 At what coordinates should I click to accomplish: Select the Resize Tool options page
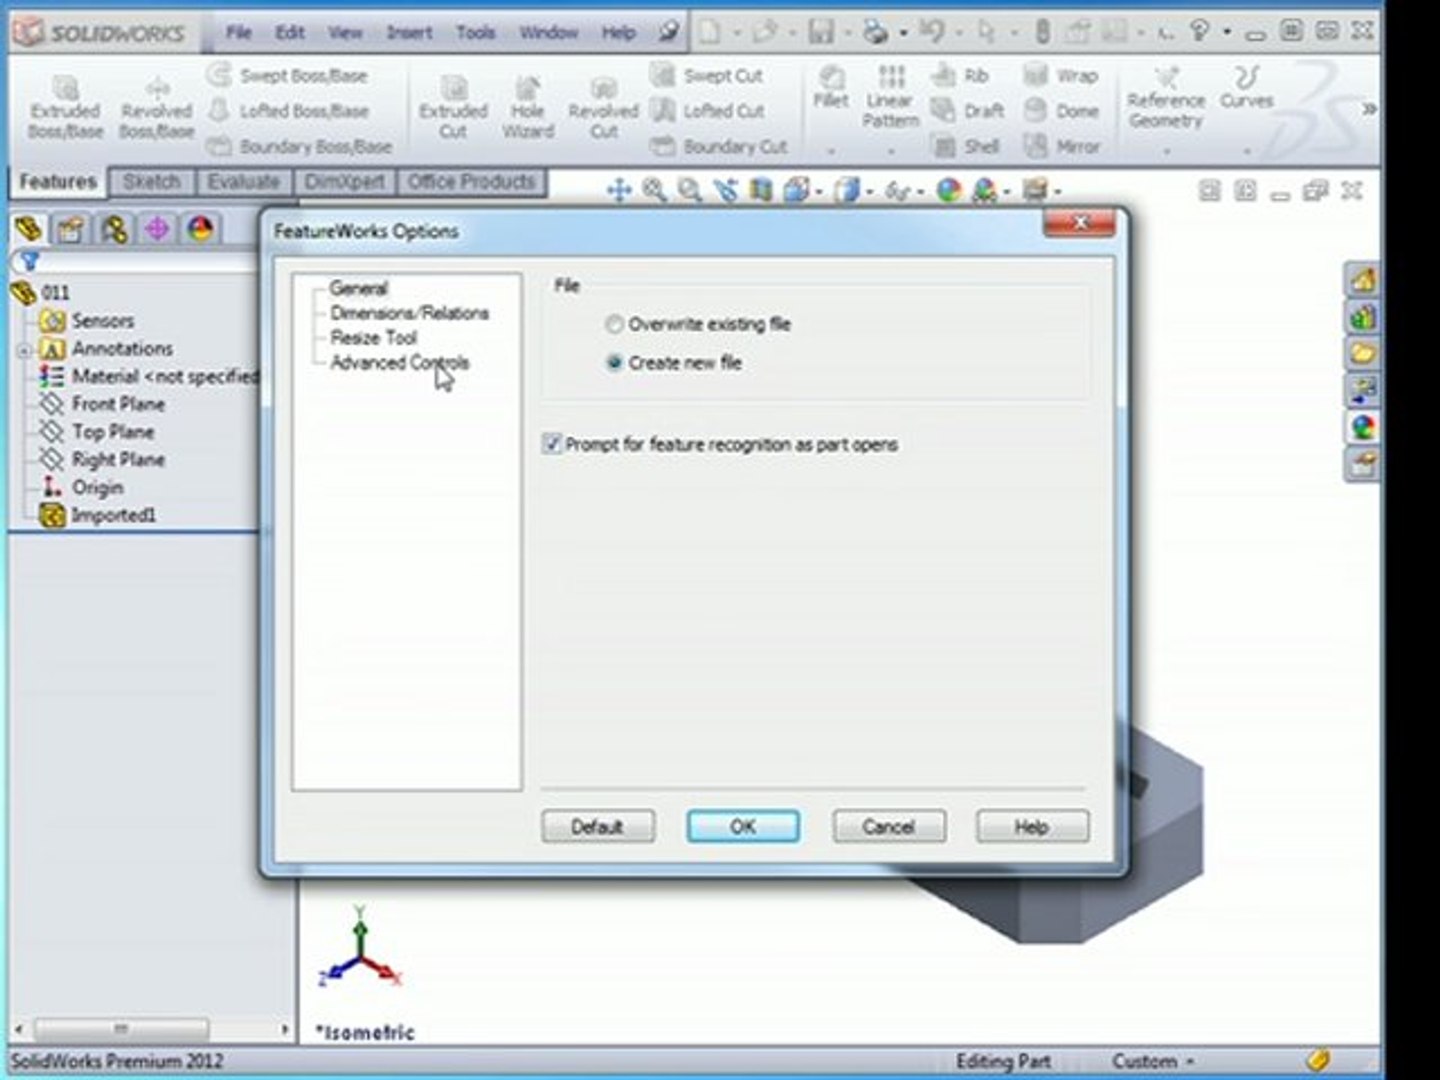(x=373, y=338)
